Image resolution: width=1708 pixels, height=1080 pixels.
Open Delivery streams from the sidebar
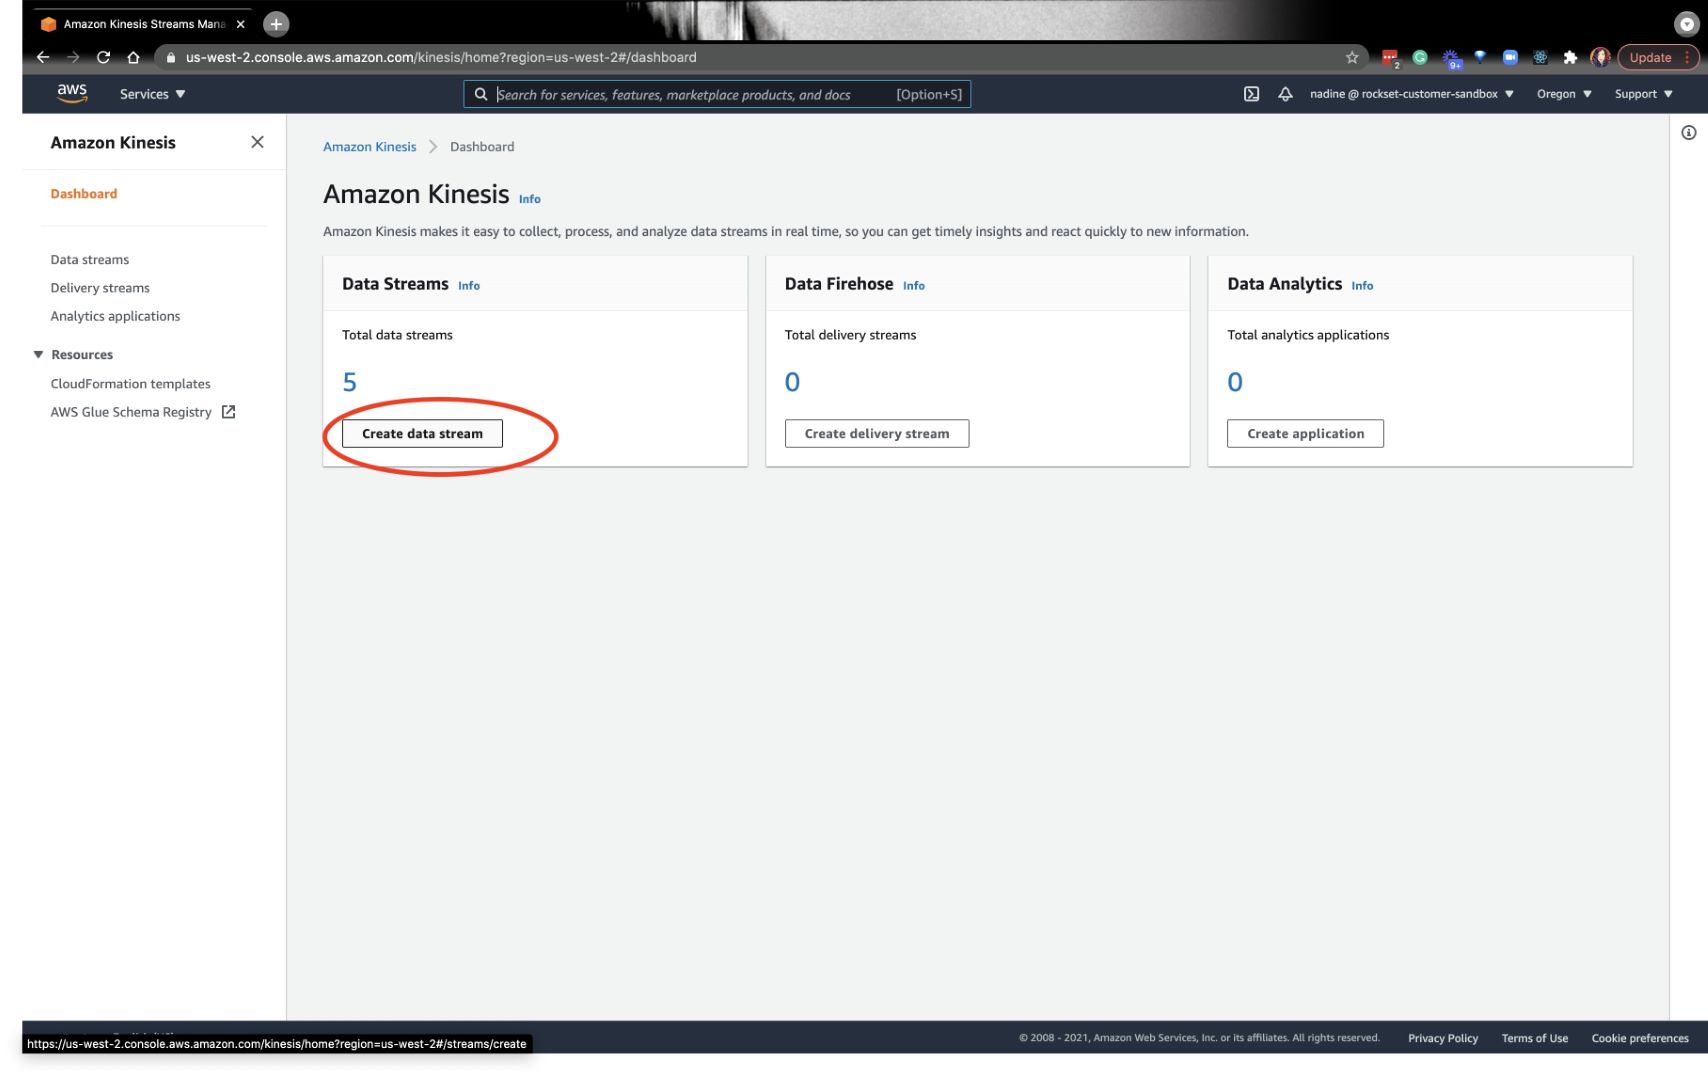click(x=100, y=288)
